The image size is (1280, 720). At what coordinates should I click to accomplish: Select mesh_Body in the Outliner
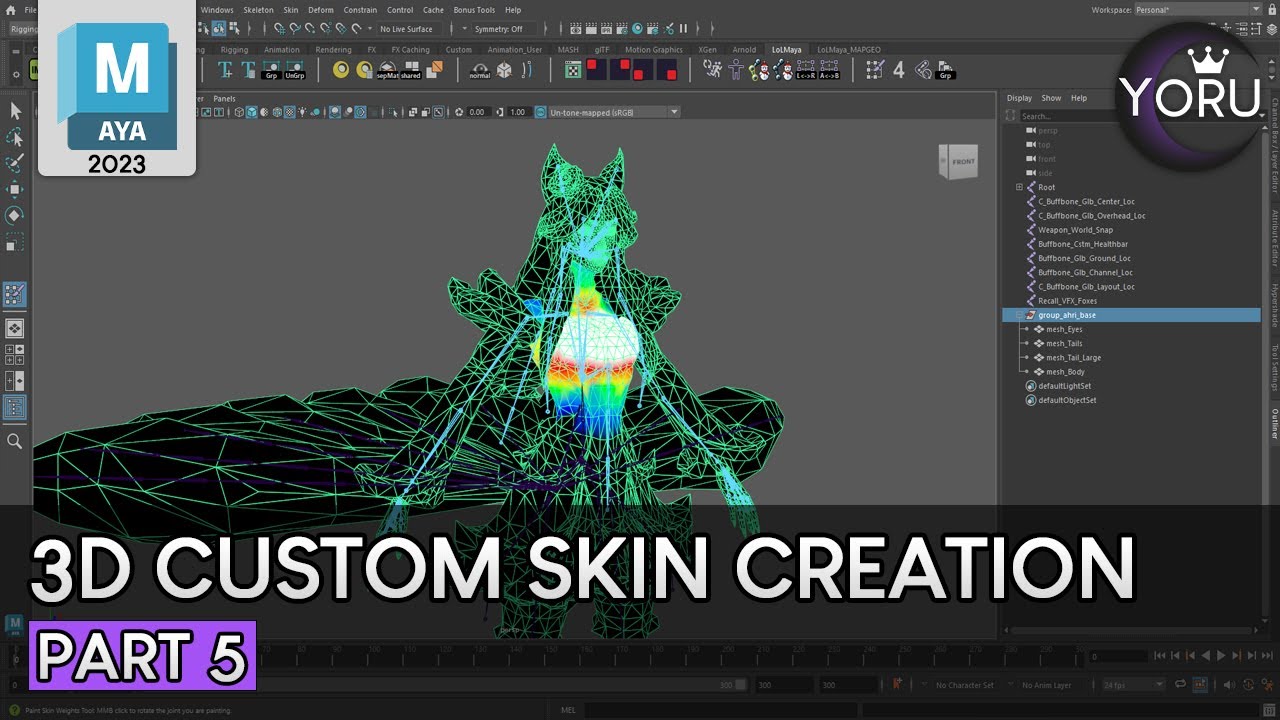[1065, 372]
